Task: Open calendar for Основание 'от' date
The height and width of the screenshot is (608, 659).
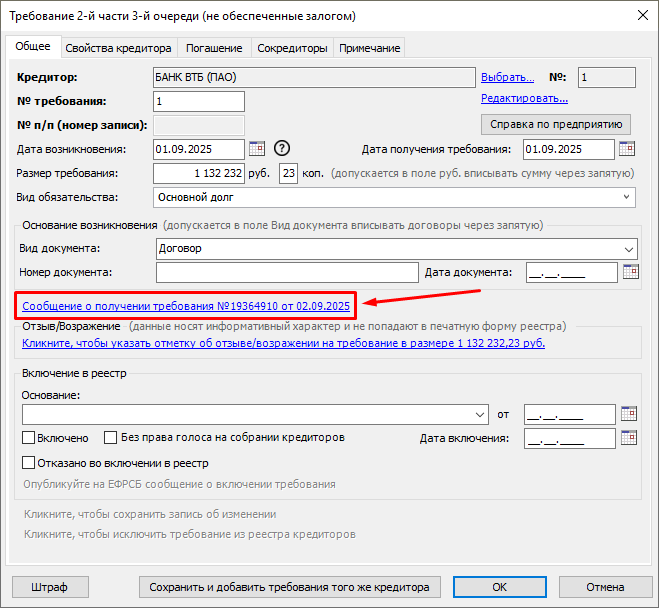Action: click(628, 413)
